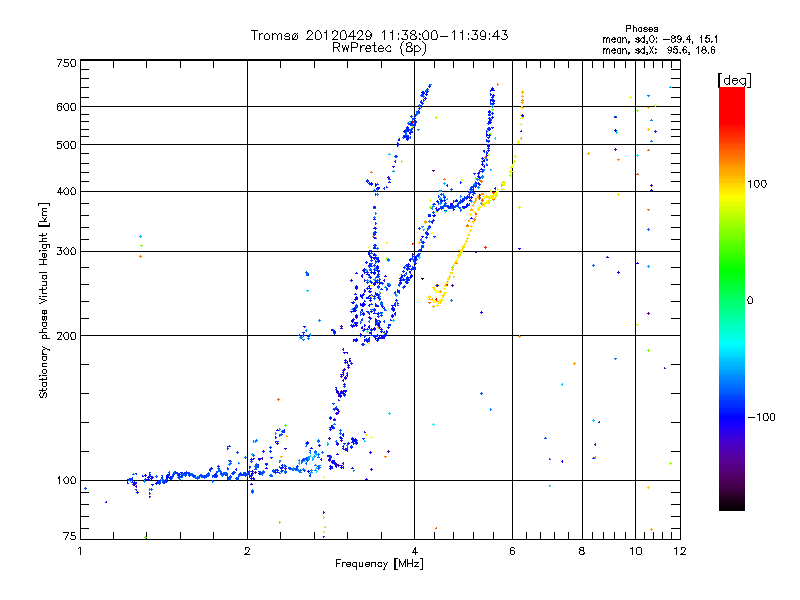This screenshot has height=600, width=800.
Task: Click the yellow X-mode trace hook near 240 km
Action: (436, 297)
